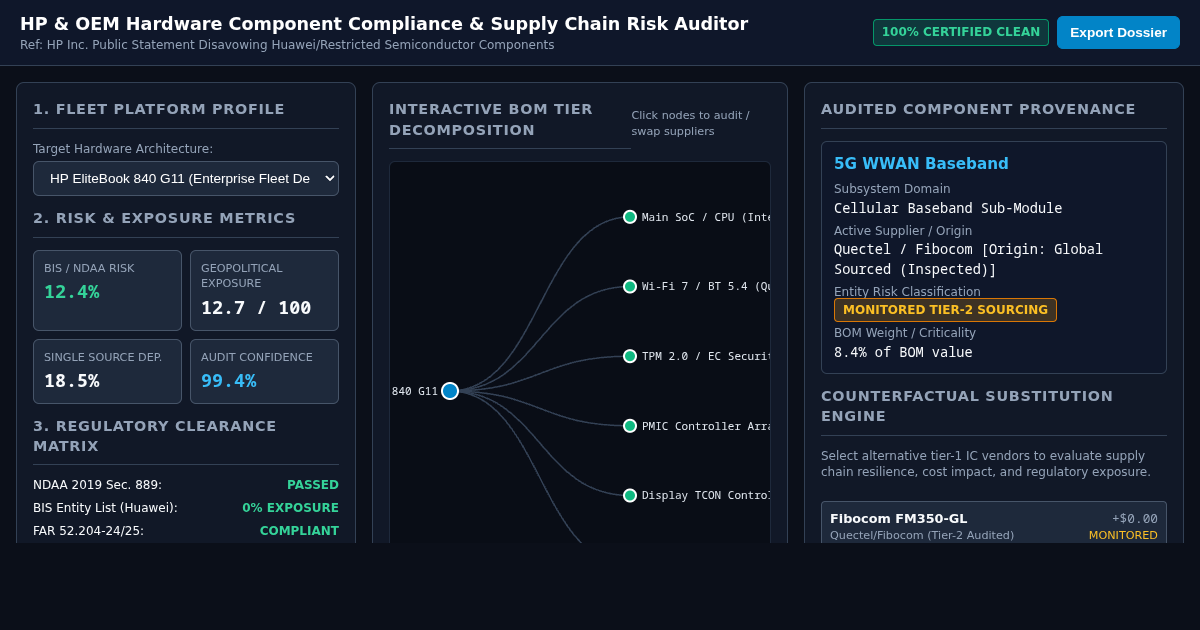Click the 5G WWAN Baseband heading
Screen dimensions: 1200x630
[921, 164]
